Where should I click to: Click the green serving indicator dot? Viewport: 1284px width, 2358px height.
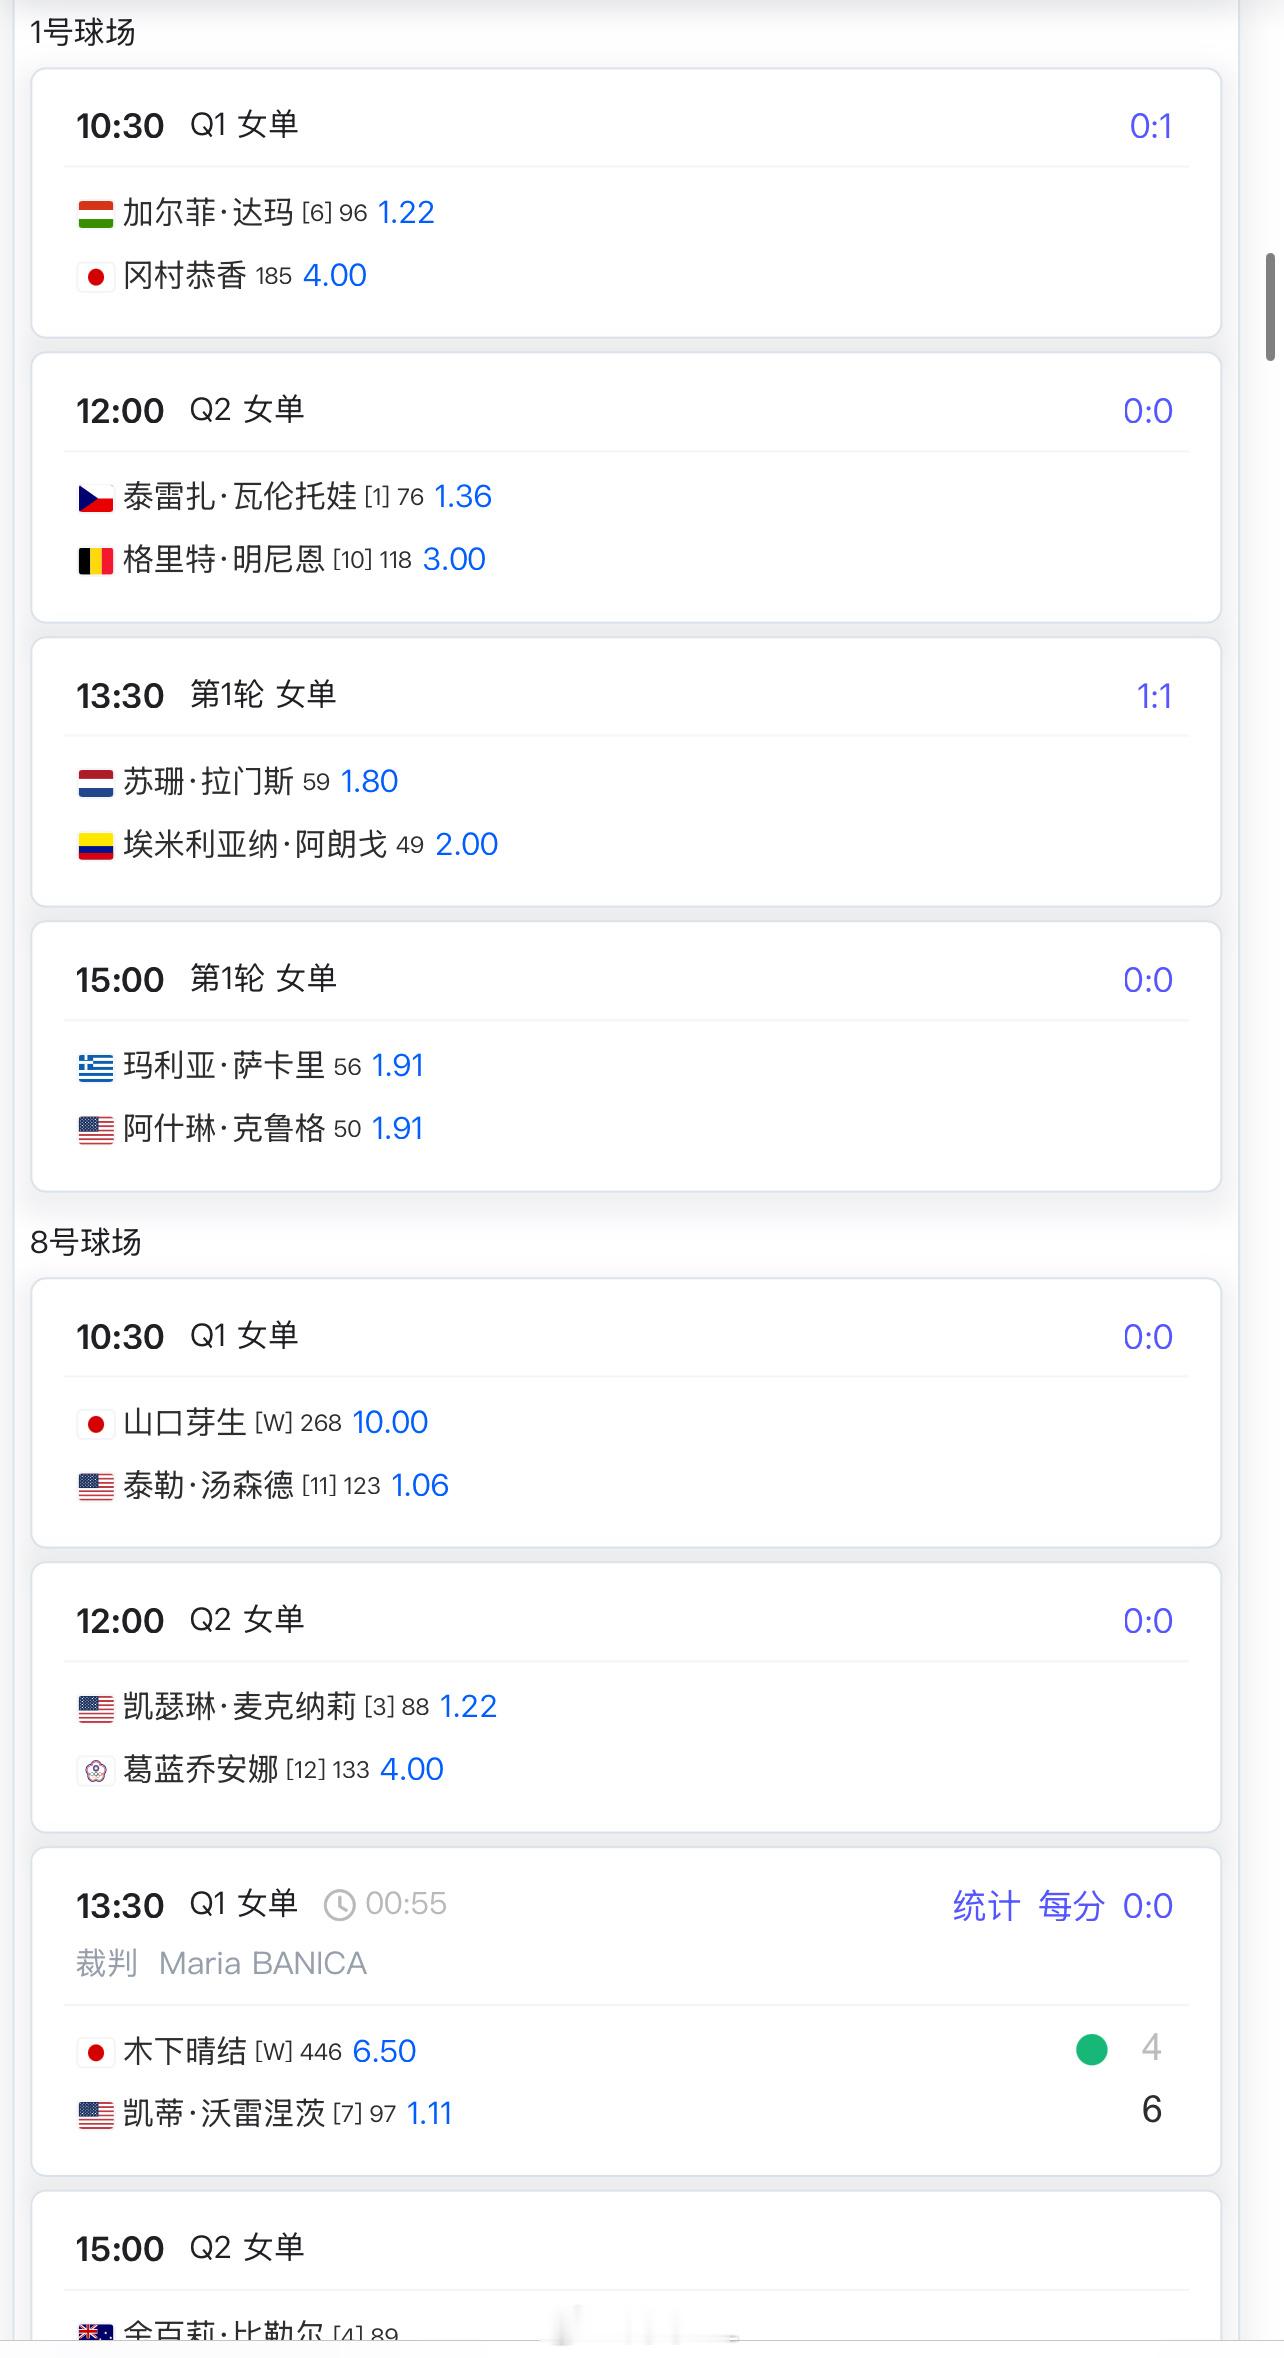1091,2050
